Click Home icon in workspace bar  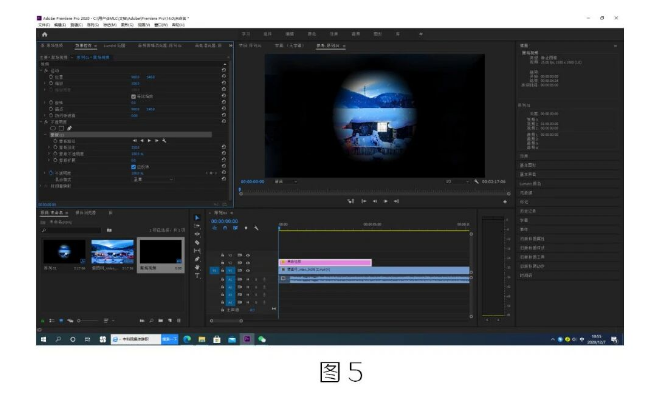tap(45, 34)
